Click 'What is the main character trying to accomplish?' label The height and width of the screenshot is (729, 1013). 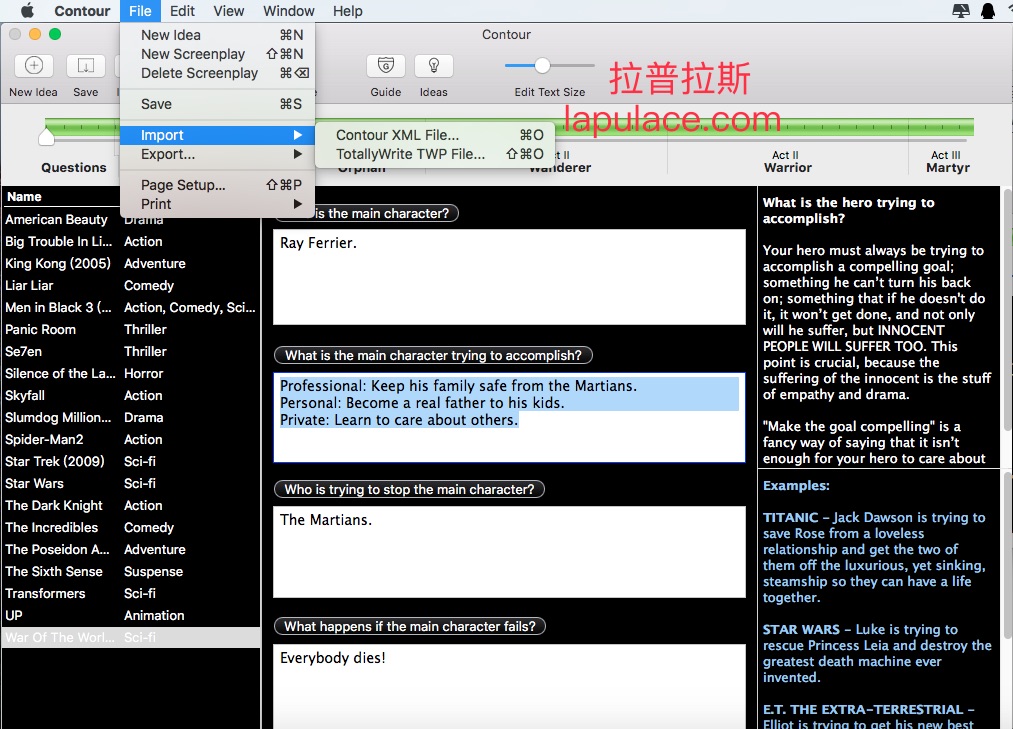coord(433,355)
